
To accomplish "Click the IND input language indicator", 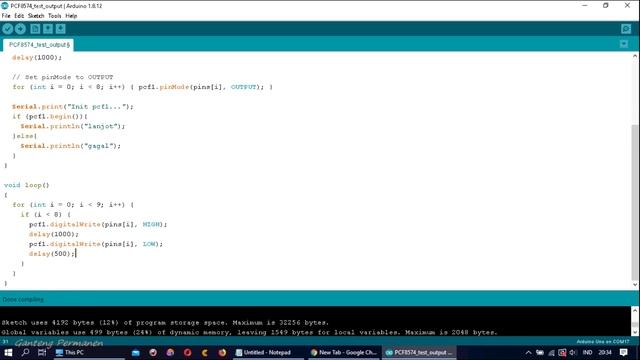I will (587, 352).
